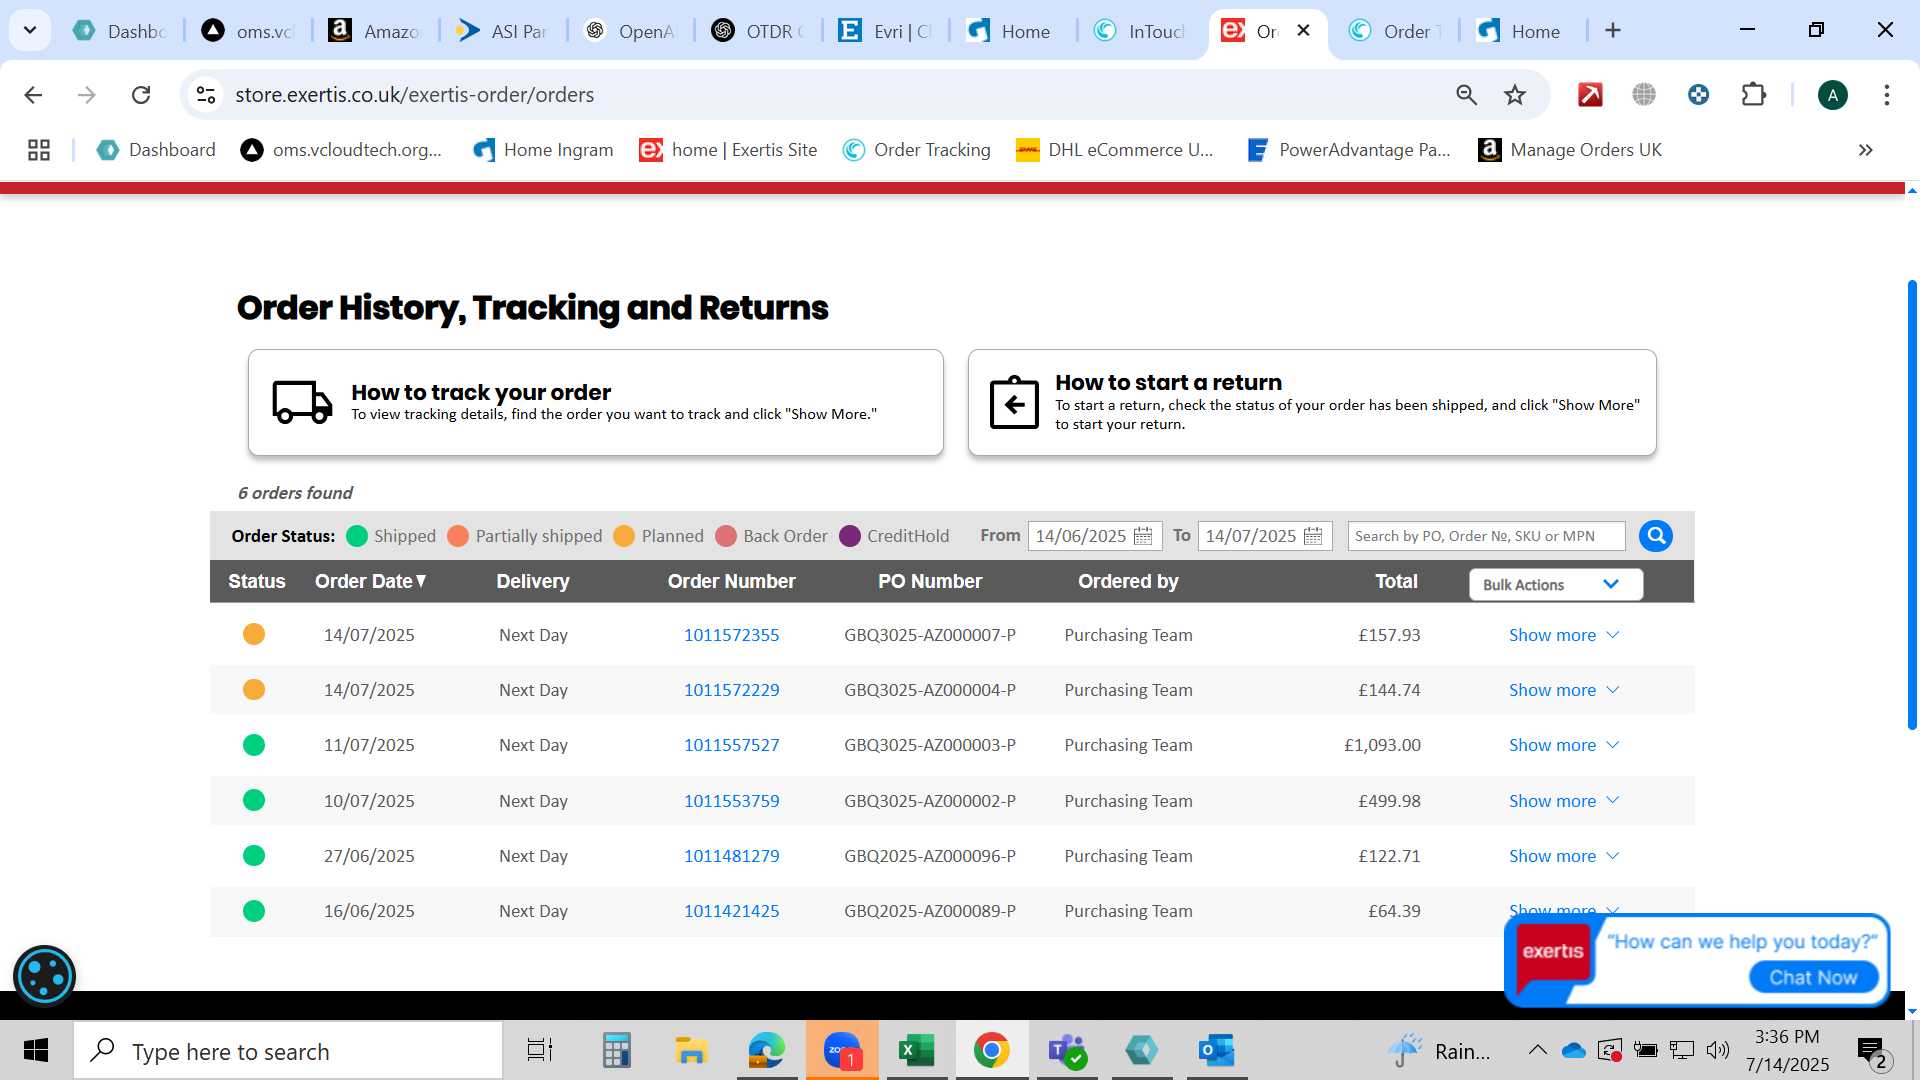Expand Show more for order 1011572229
This screenshot has height=1080, width=1920.
[x=1563, y=690]
